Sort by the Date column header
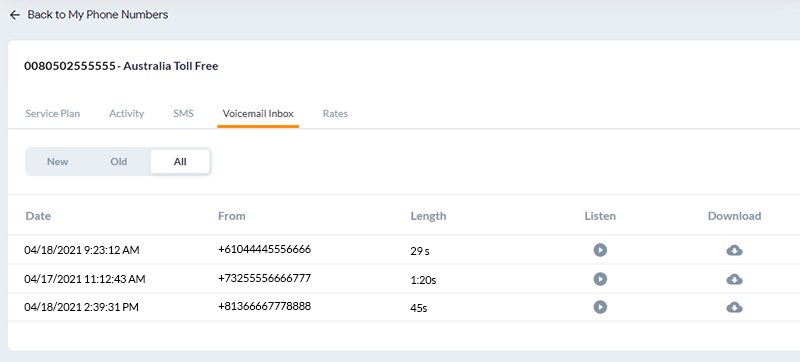The image size is (800, 362). click(x=38, y=216)
